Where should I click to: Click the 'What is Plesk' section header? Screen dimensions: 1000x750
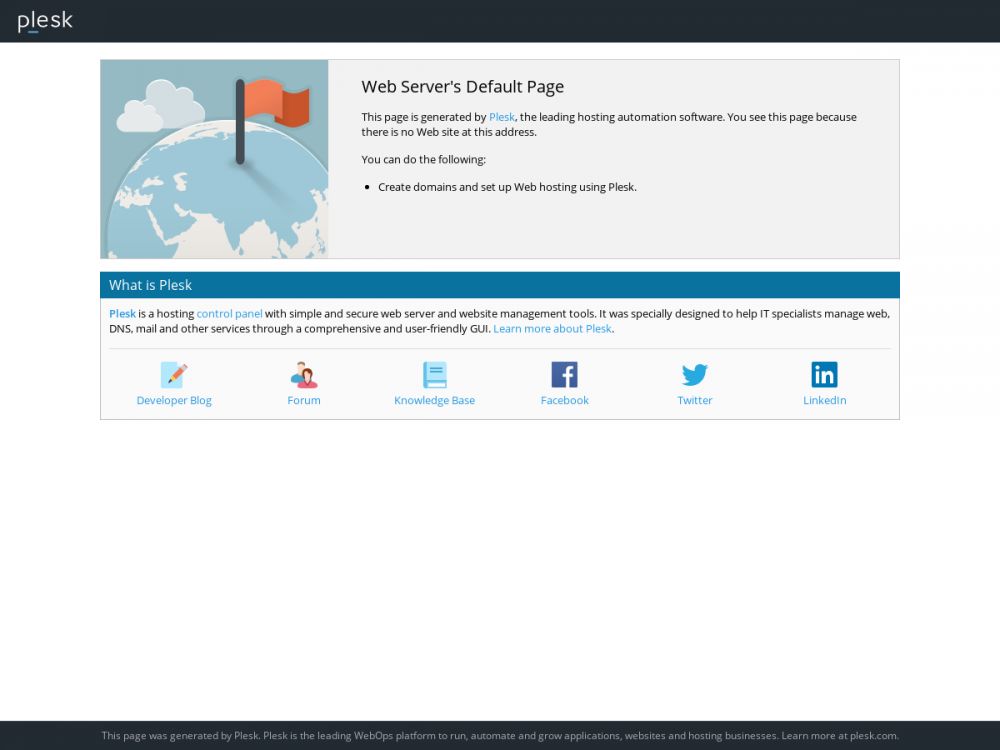[x=150, y=285]
